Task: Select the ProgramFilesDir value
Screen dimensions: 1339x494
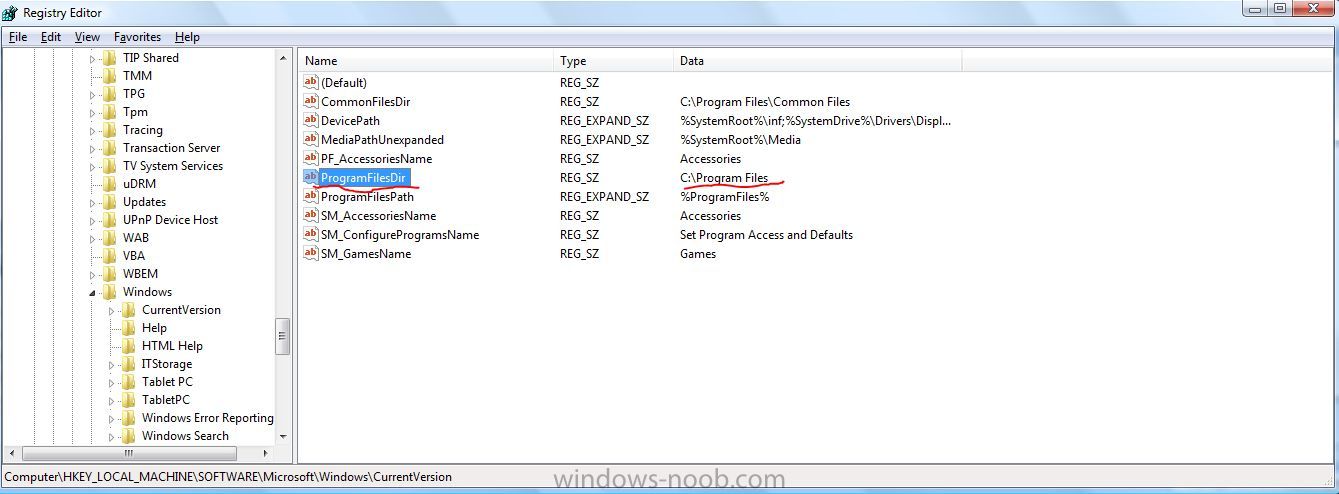Action: [x=362, y=178]
